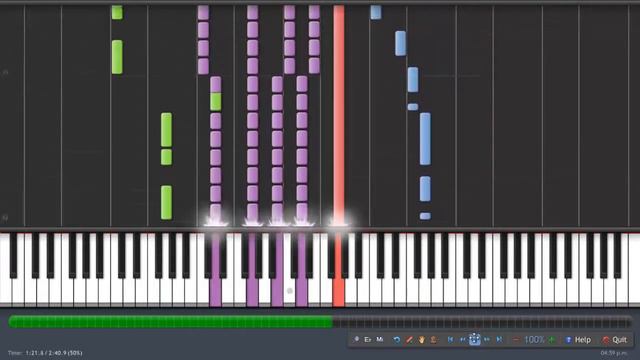Image resolution: width=640 pixels, height=360 pixels.
Task: Increase speed with the green plus icon
Action: [552, 340]
